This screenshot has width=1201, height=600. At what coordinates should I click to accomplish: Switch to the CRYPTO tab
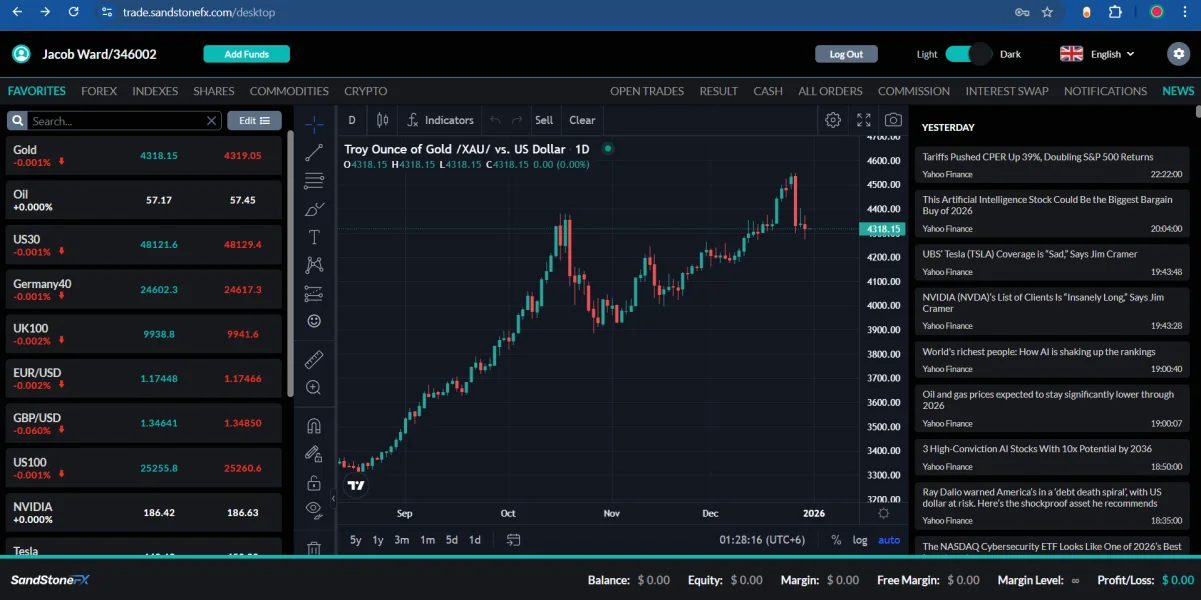[x=365, y=91]
